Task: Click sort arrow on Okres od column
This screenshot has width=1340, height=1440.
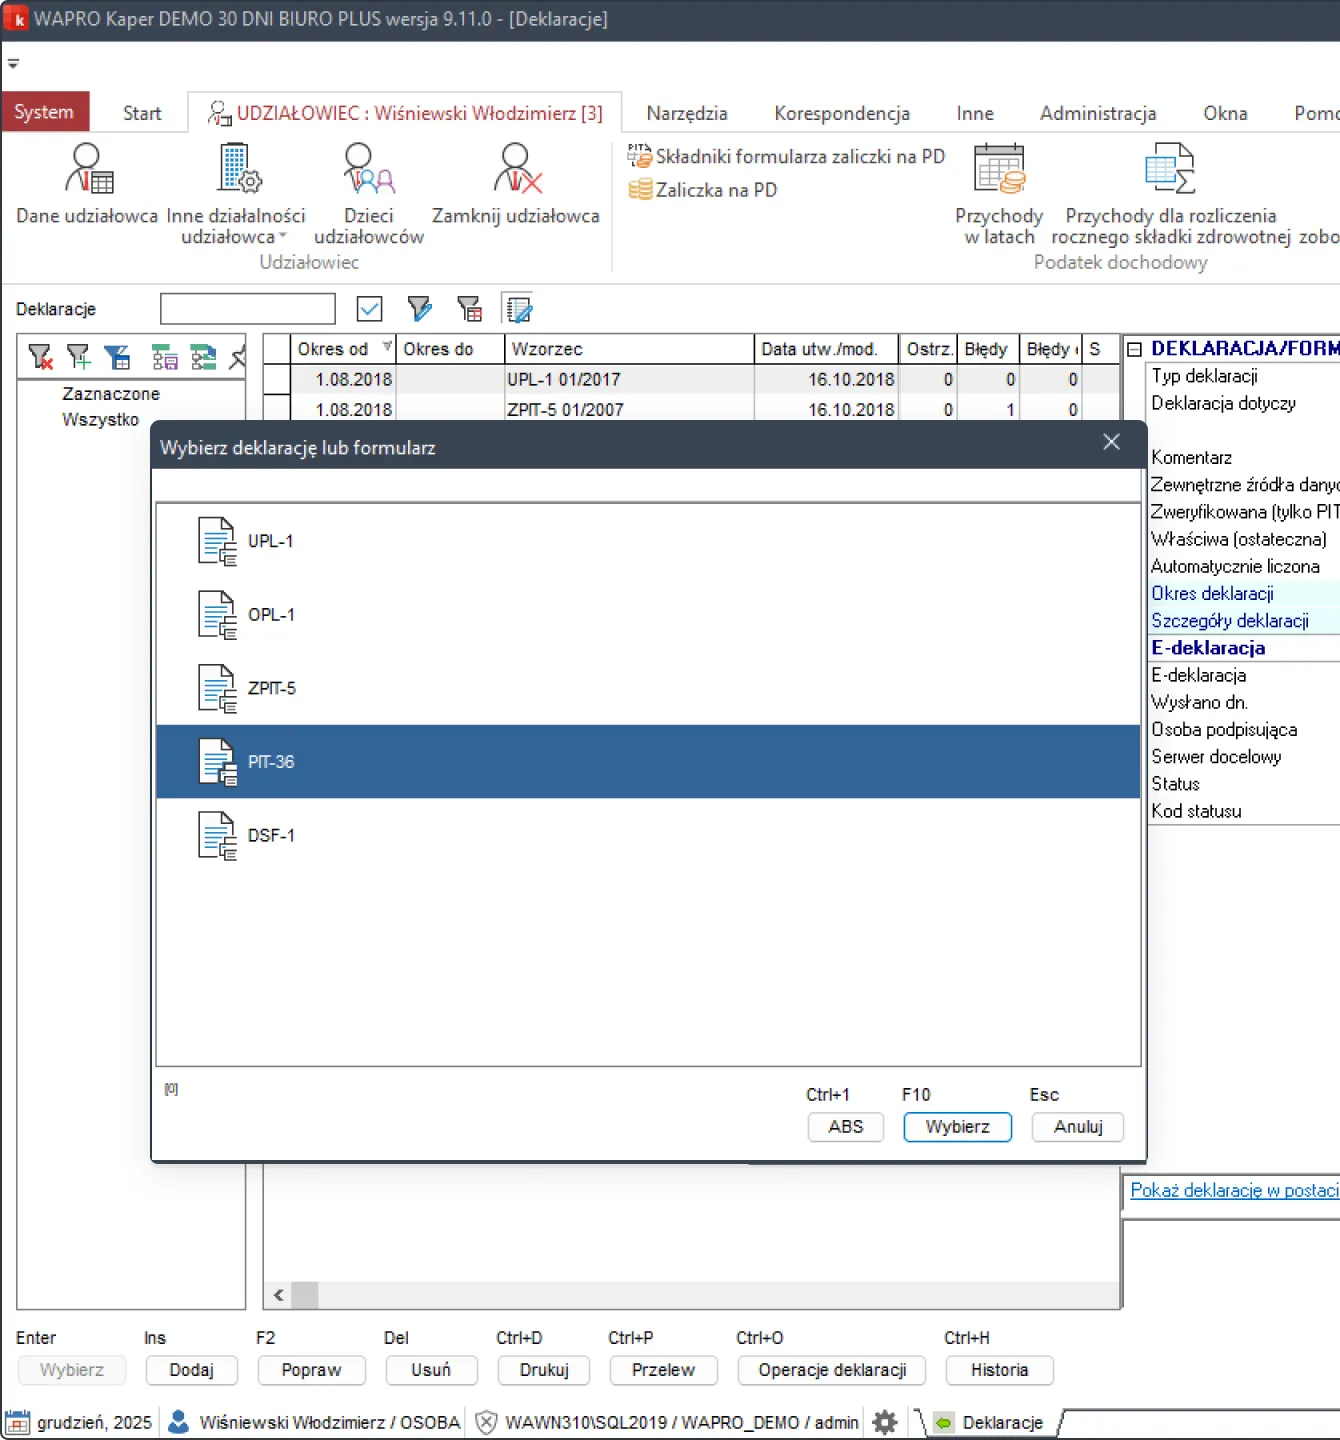Action: click(387, 346)
